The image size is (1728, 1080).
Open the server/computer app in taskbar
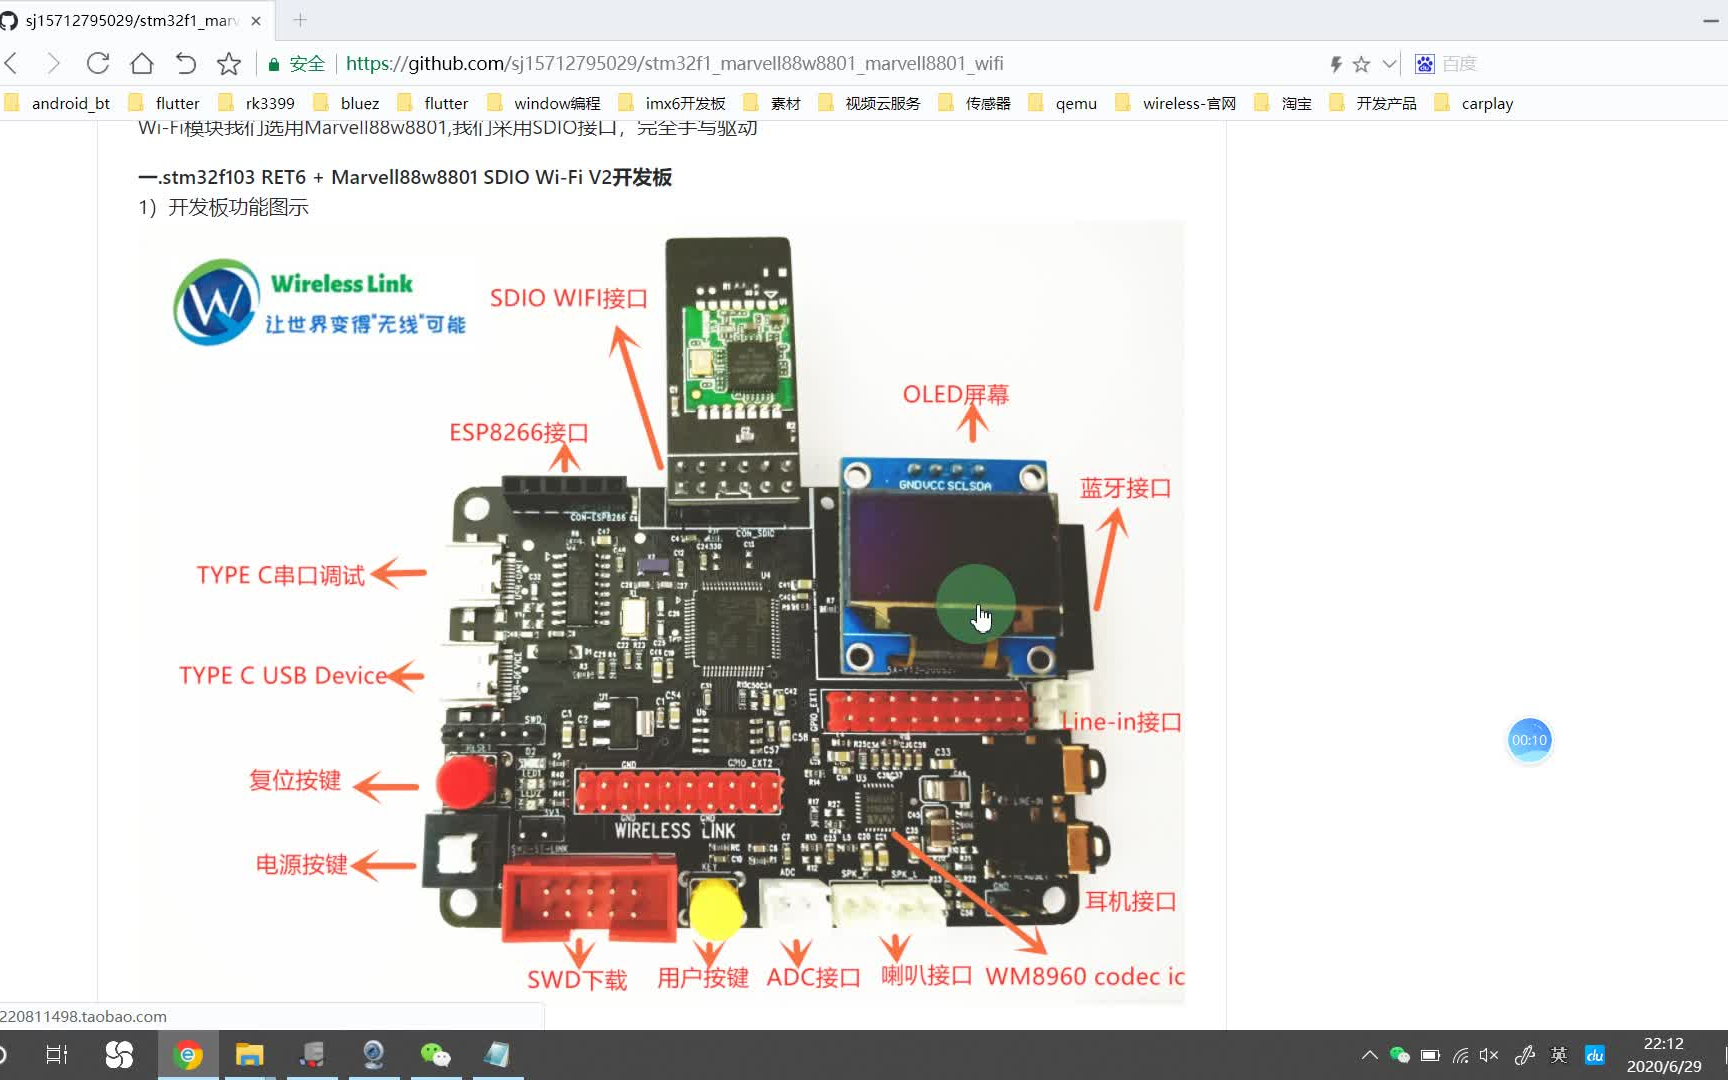312,1054
